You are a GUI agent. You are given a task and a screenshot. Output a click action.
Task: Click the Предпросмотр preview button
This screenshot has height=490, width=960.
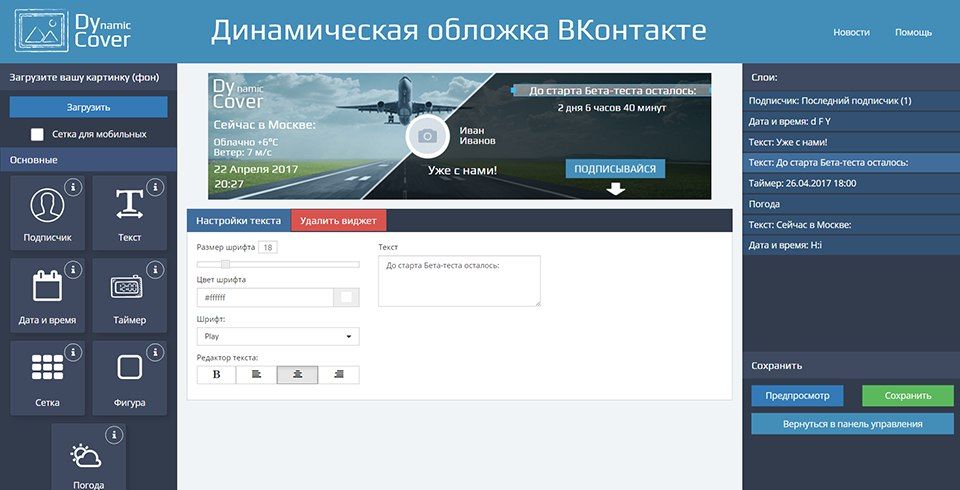pos(797,396)
